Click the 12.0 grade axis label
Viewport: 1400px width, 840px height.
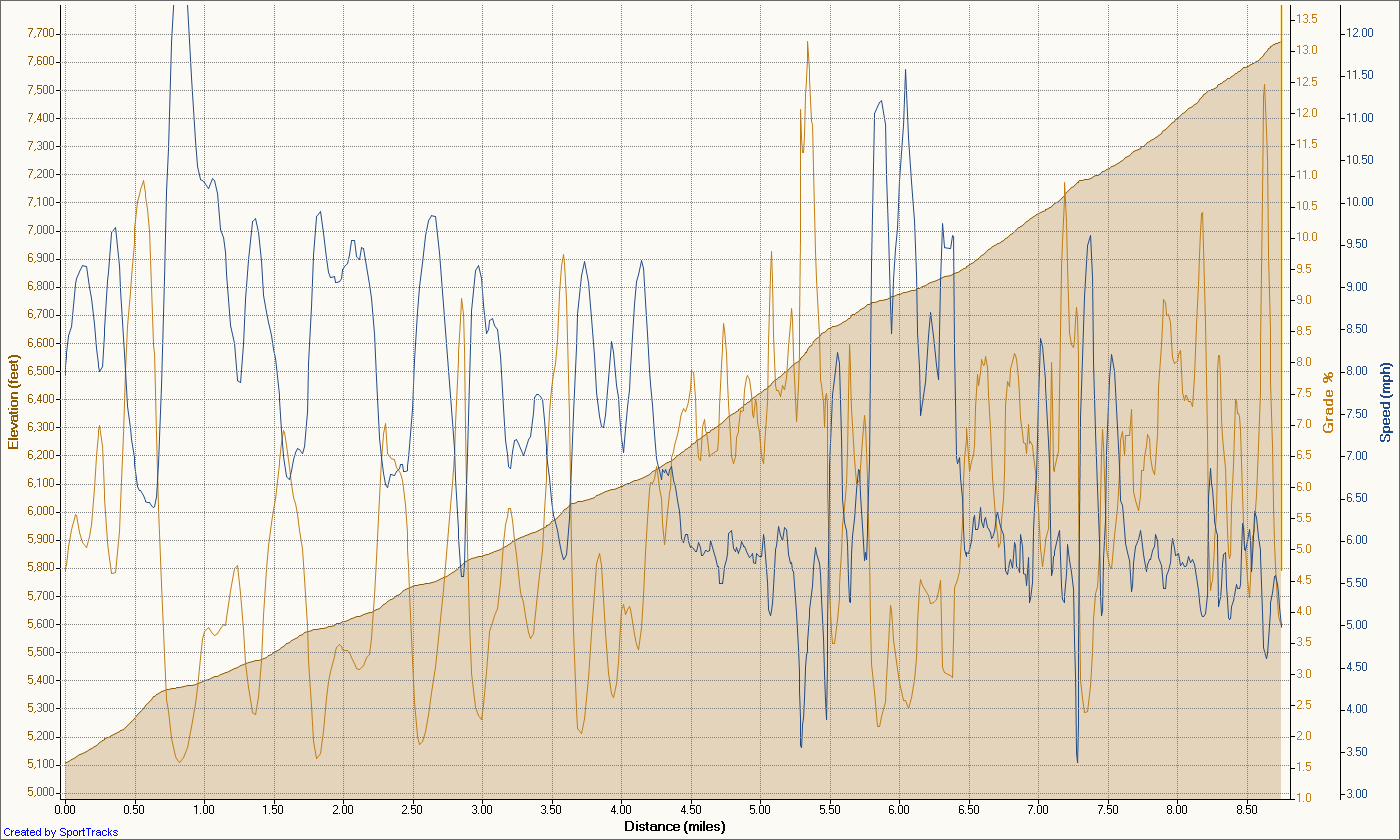pyautogui.click(x=1308, y=113)
